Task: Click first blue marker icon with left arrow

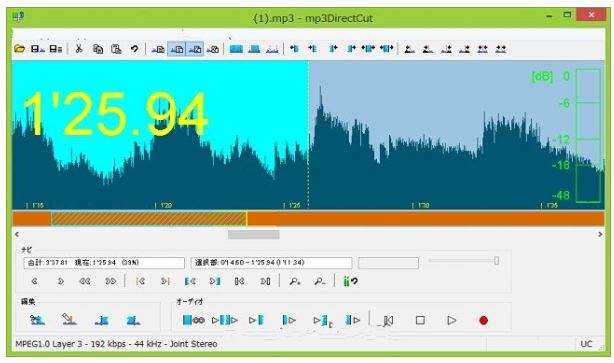Action: (x=294, y=49)
